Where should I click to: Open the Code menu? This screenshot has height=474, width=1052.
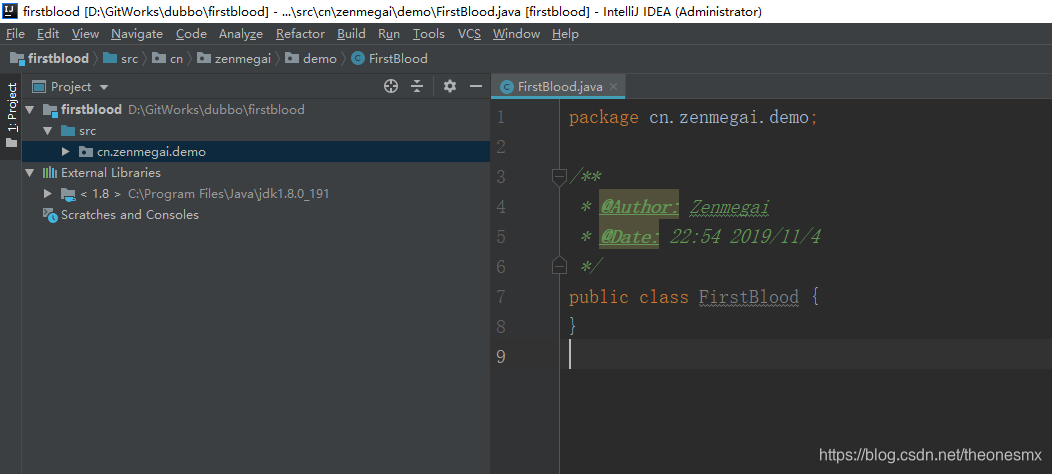coord(191,34)
